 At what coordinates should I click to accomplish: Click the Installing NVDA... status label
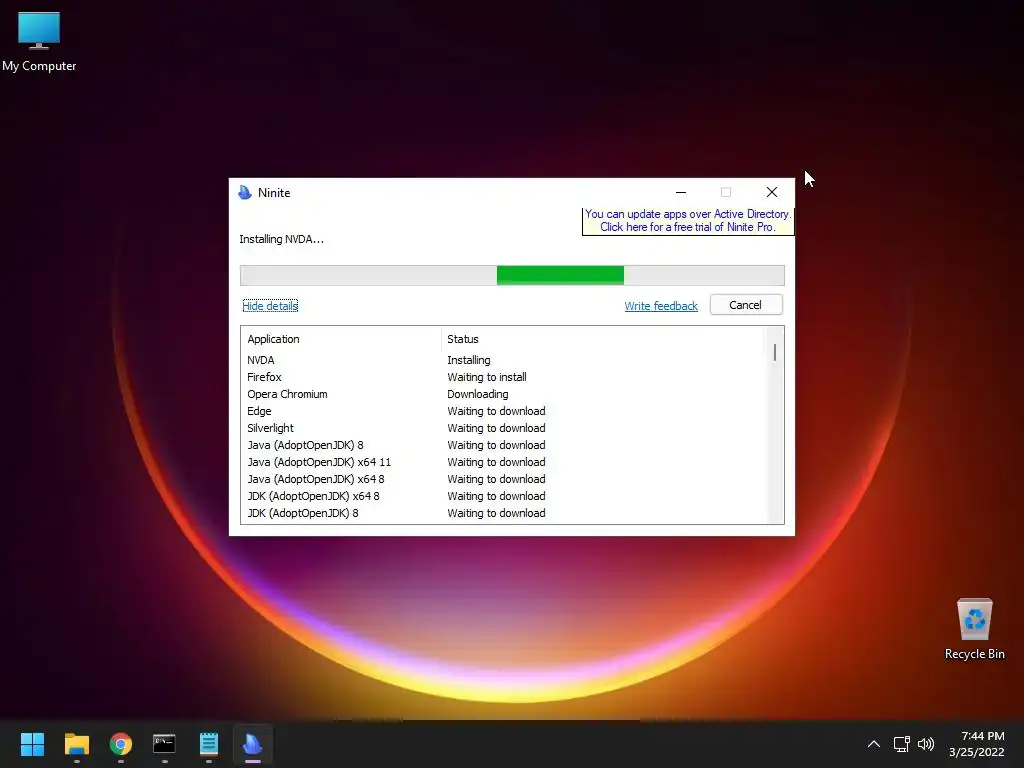click(x=281, y=239)
